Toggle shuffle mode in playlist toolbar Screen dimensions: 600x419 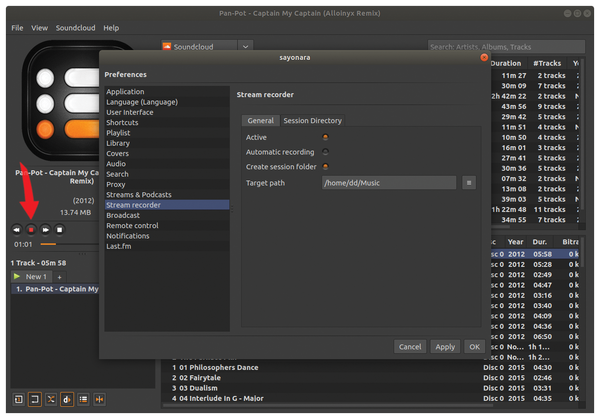[51, 399]
